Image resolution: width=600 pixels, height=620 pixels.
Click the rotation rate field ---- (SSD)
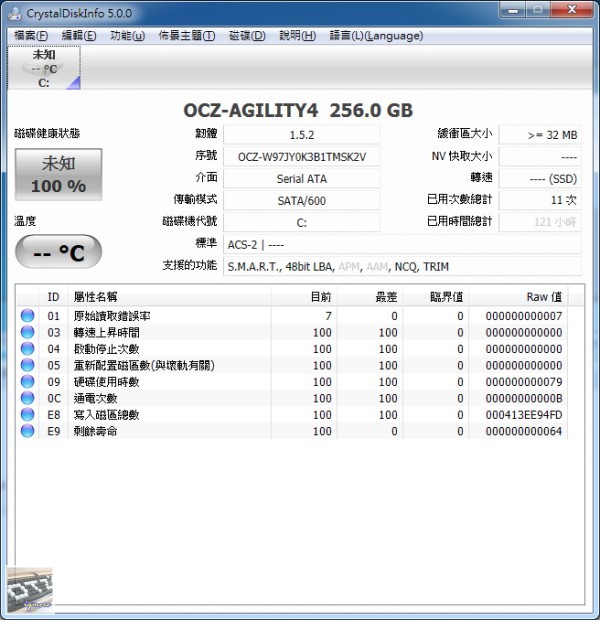pos(540,179)
